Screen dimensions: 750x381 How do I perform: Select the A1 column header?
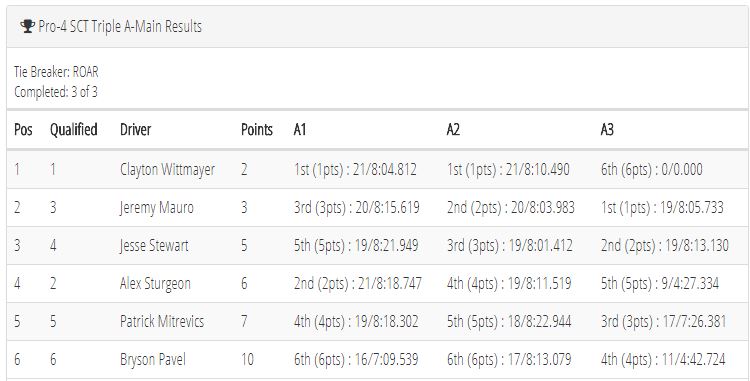click(300, 130)
